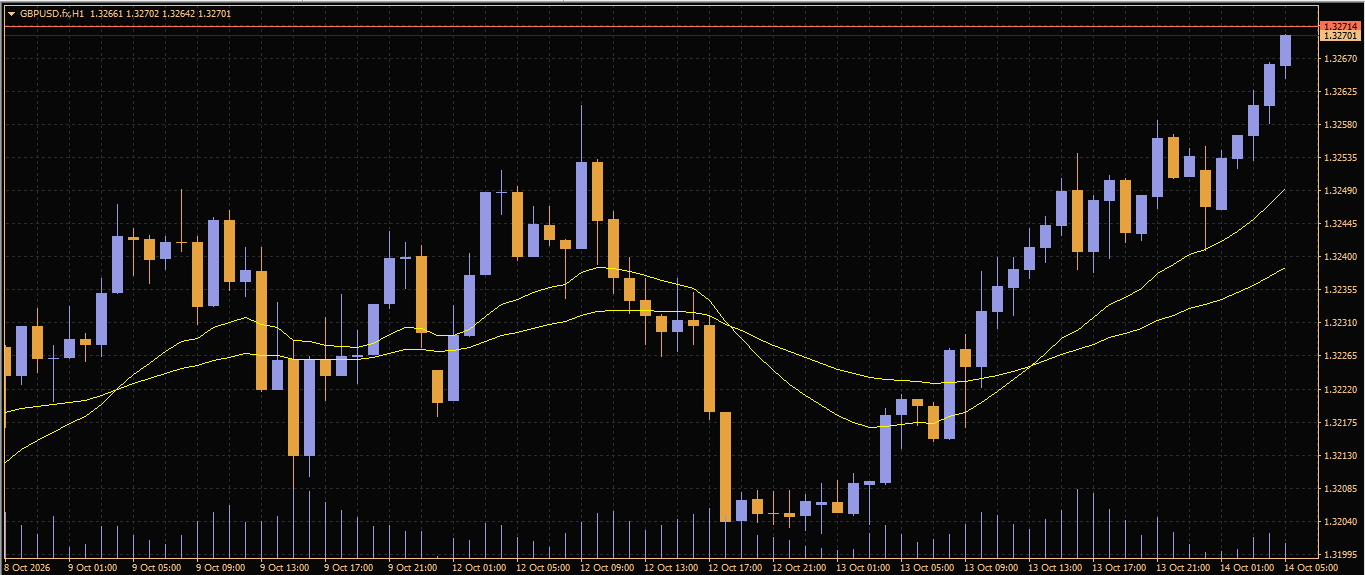Viewport: 1365px width, 575px height.
Task: Click the 1.32355 price axis label
Action: point(1339,290)
